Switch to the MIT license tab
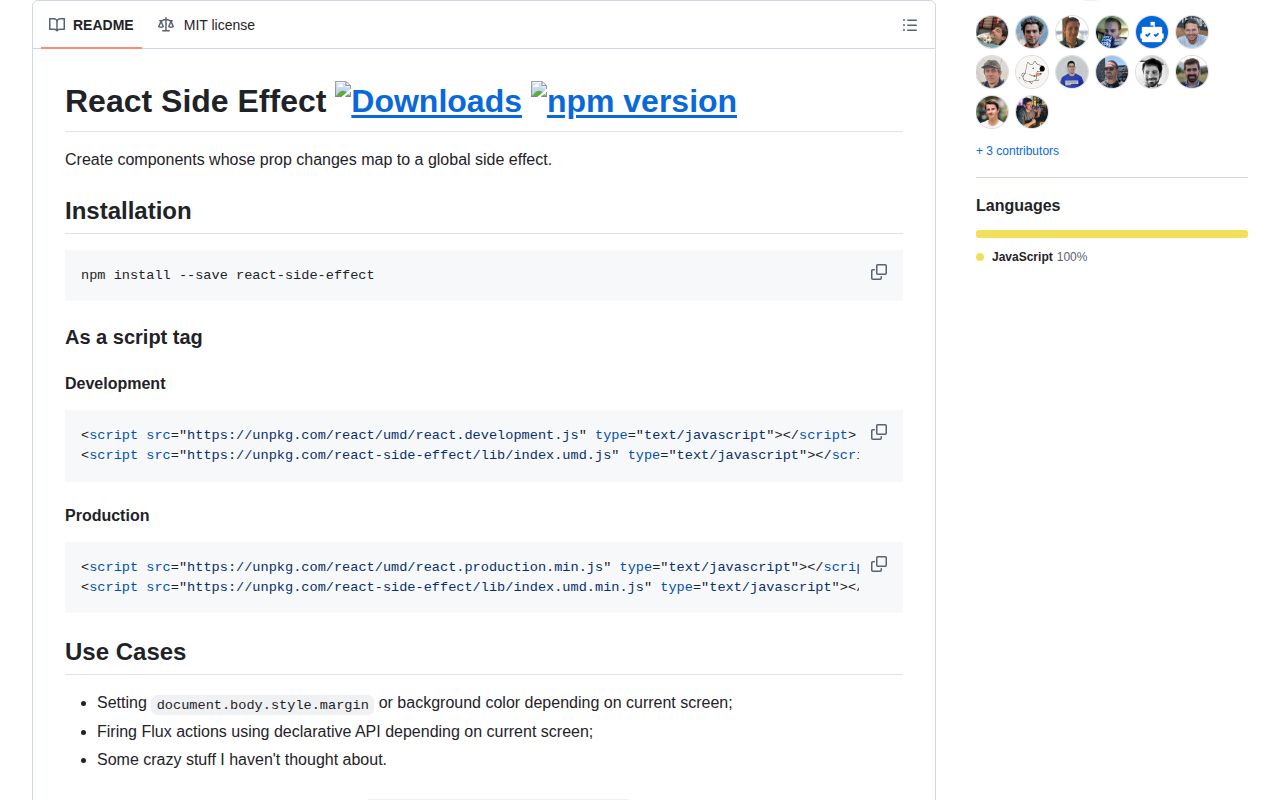This screenshot has width=1280, height=800. tap(206, 25)
